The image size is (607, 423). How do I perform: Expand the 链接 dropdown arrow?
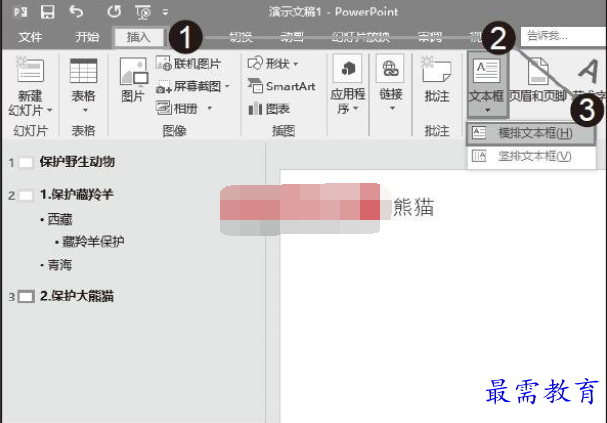click(392, 108)
